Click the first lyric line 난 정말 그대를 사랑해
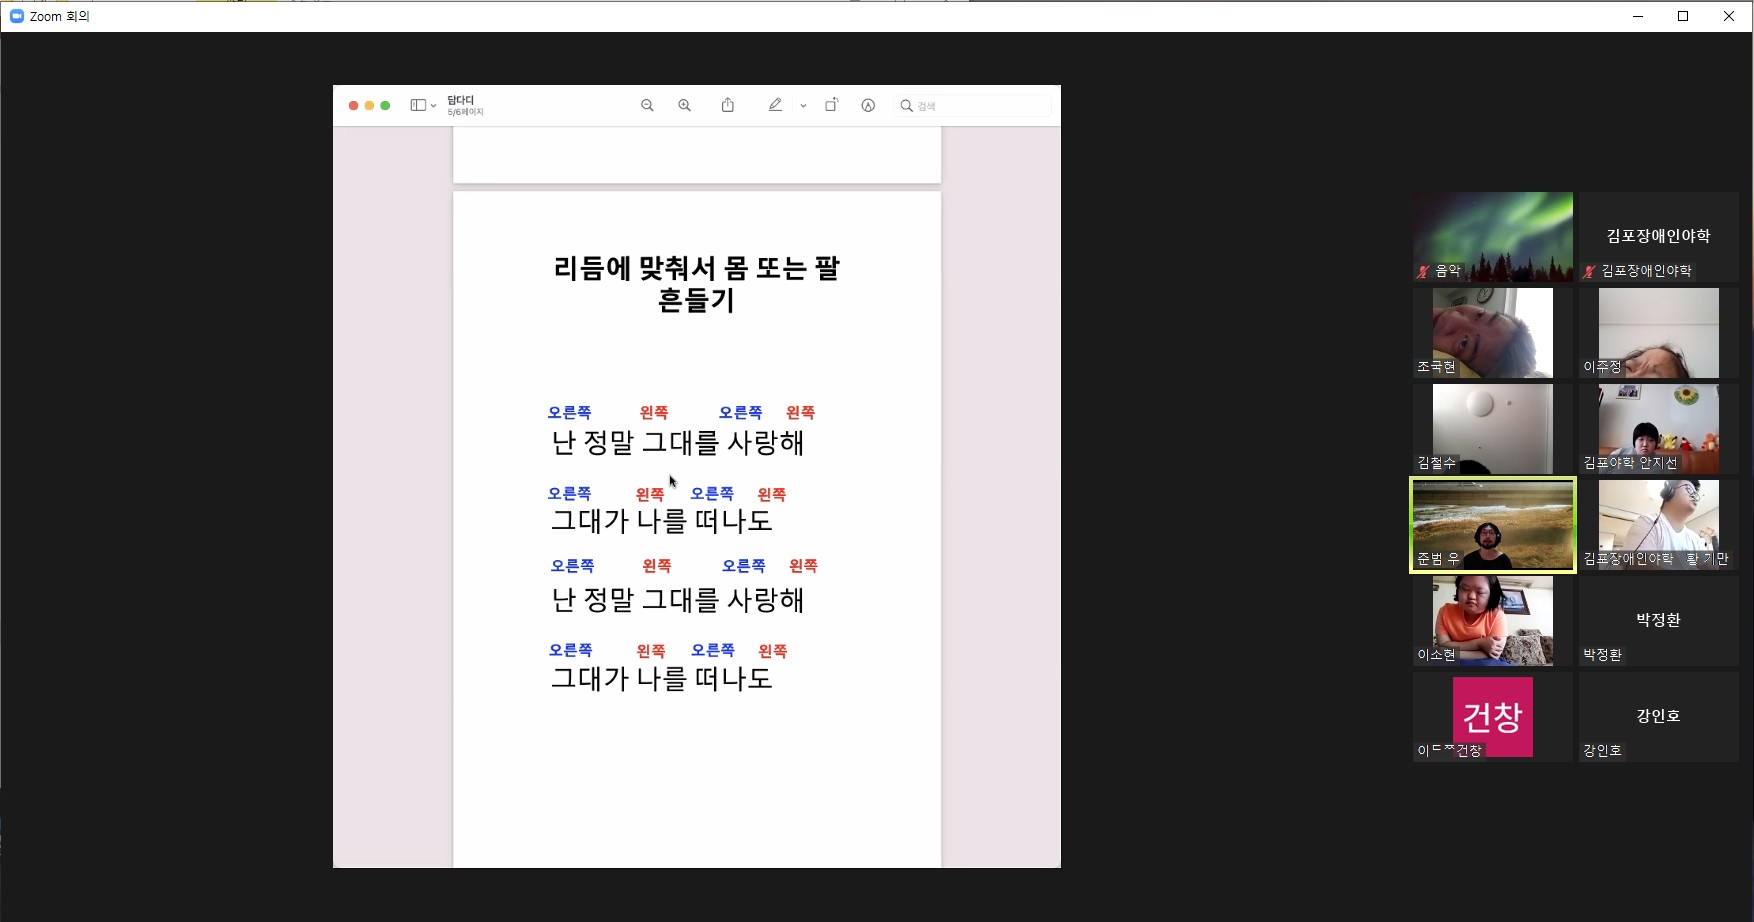 click(678, 443)
